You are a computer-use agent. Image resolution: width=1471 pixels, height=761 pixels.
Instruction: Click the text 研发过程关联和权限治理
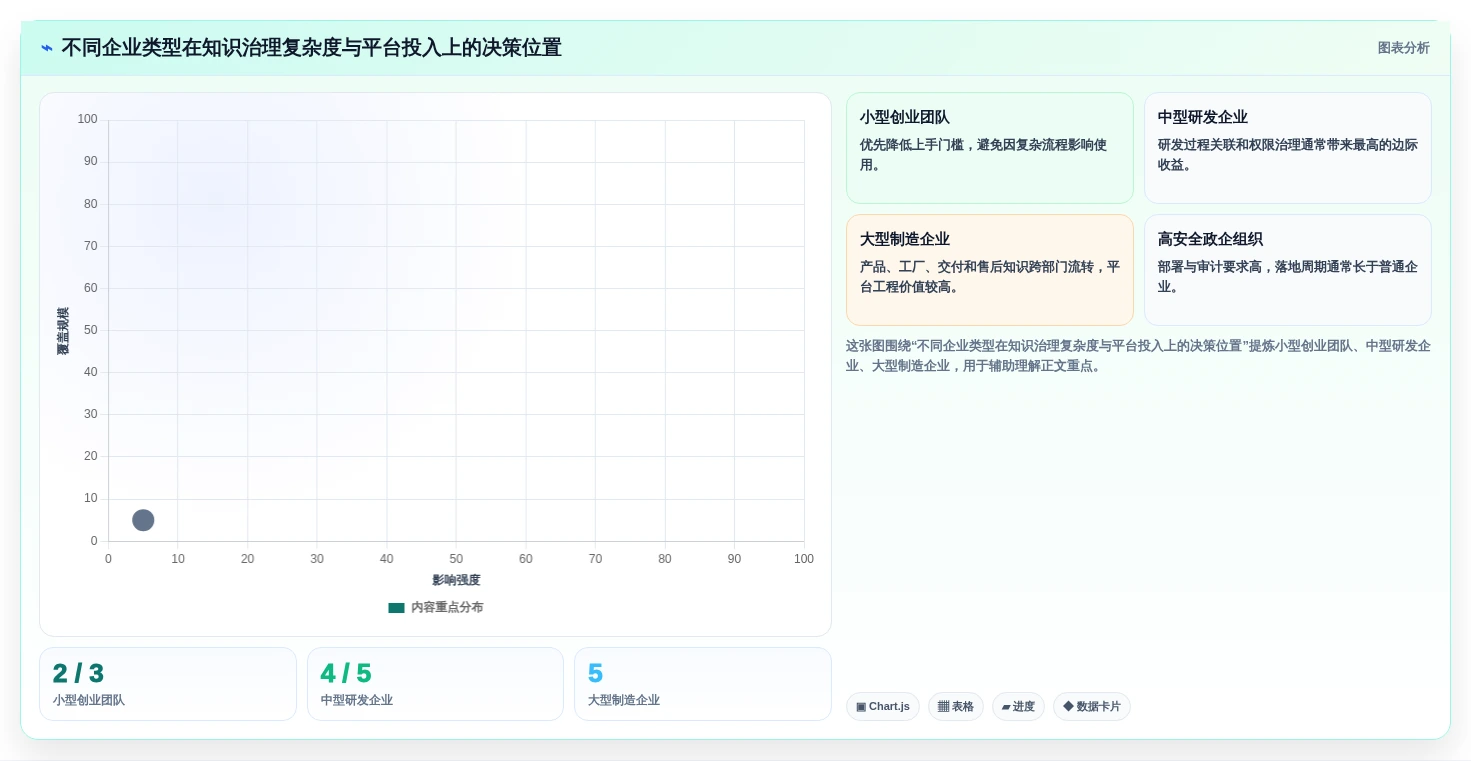coord(1230,145)
